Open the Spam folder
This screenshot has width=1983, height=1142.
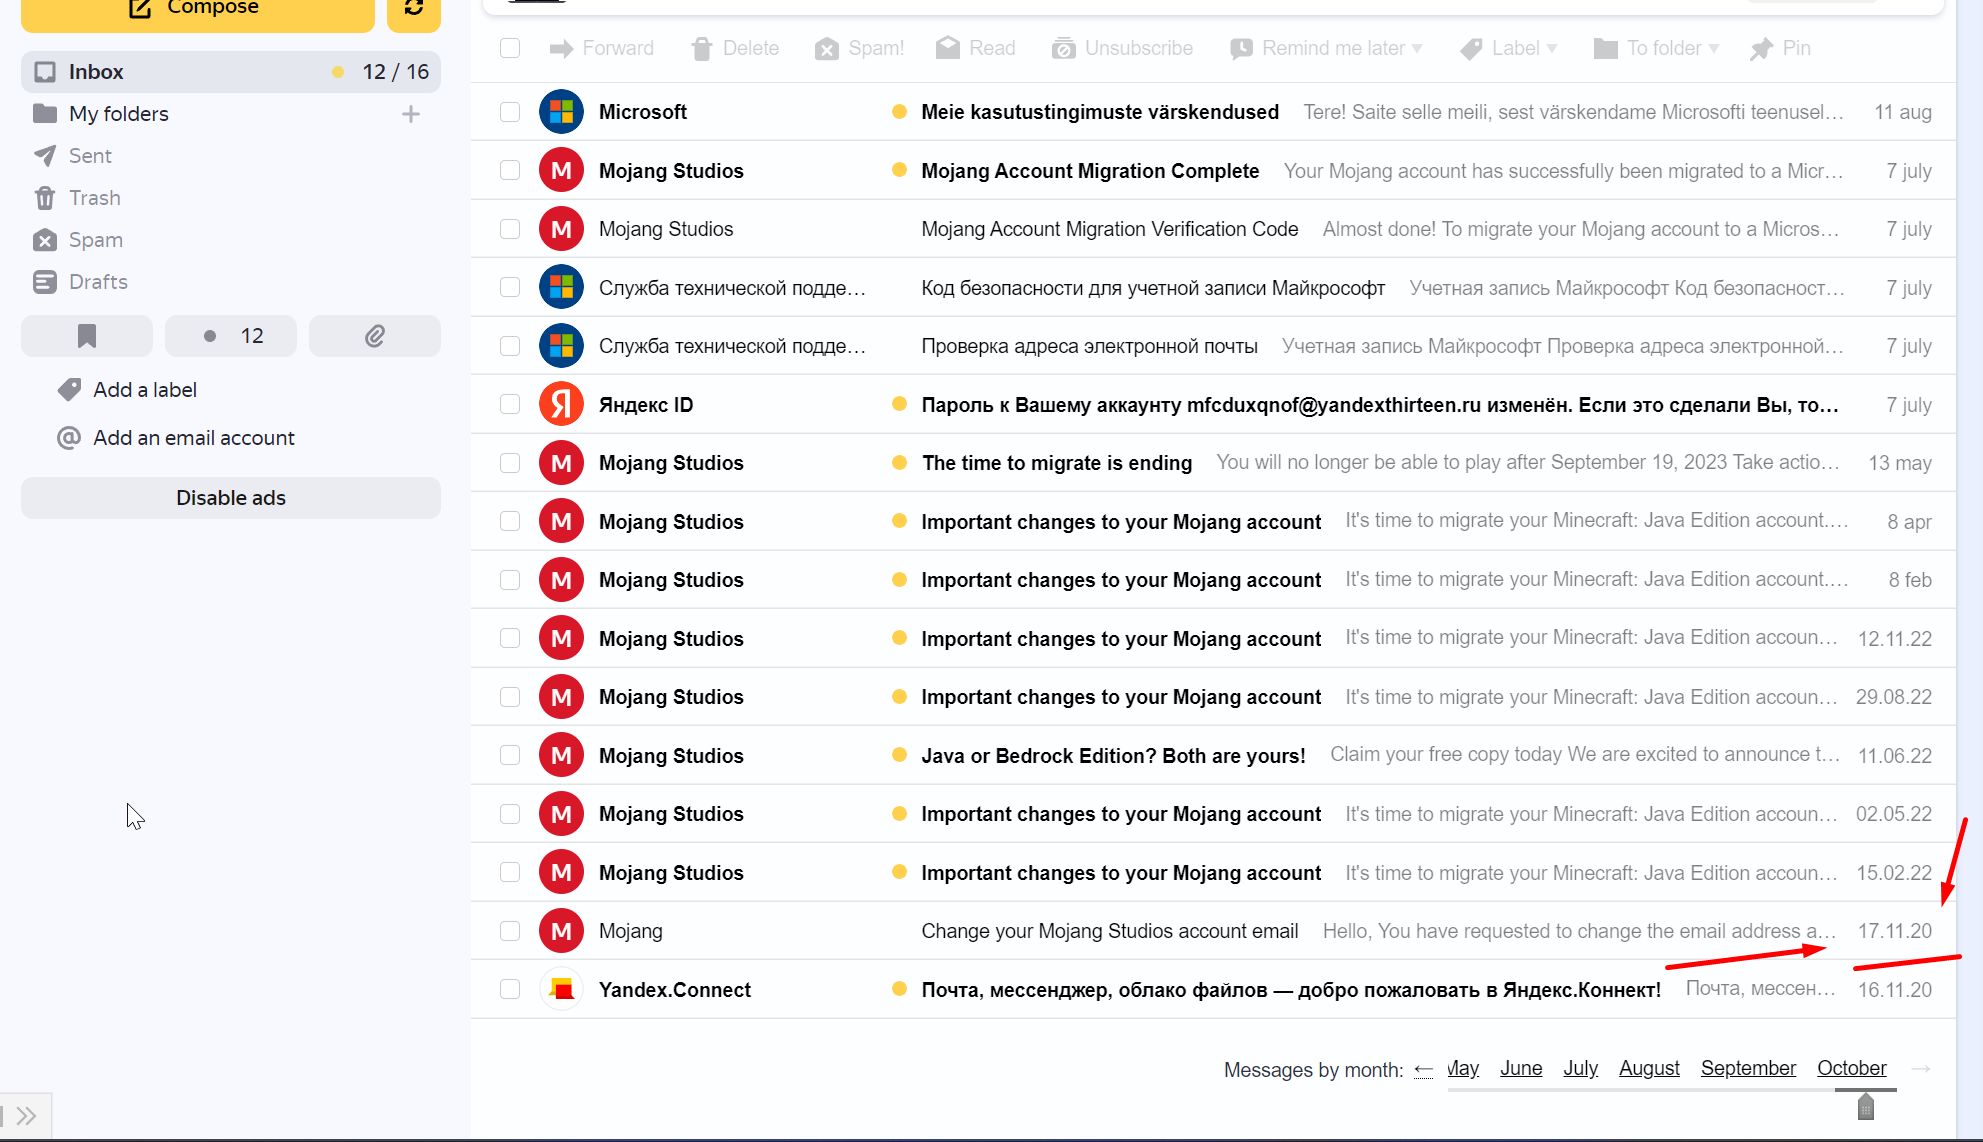(x=95, y=240)
